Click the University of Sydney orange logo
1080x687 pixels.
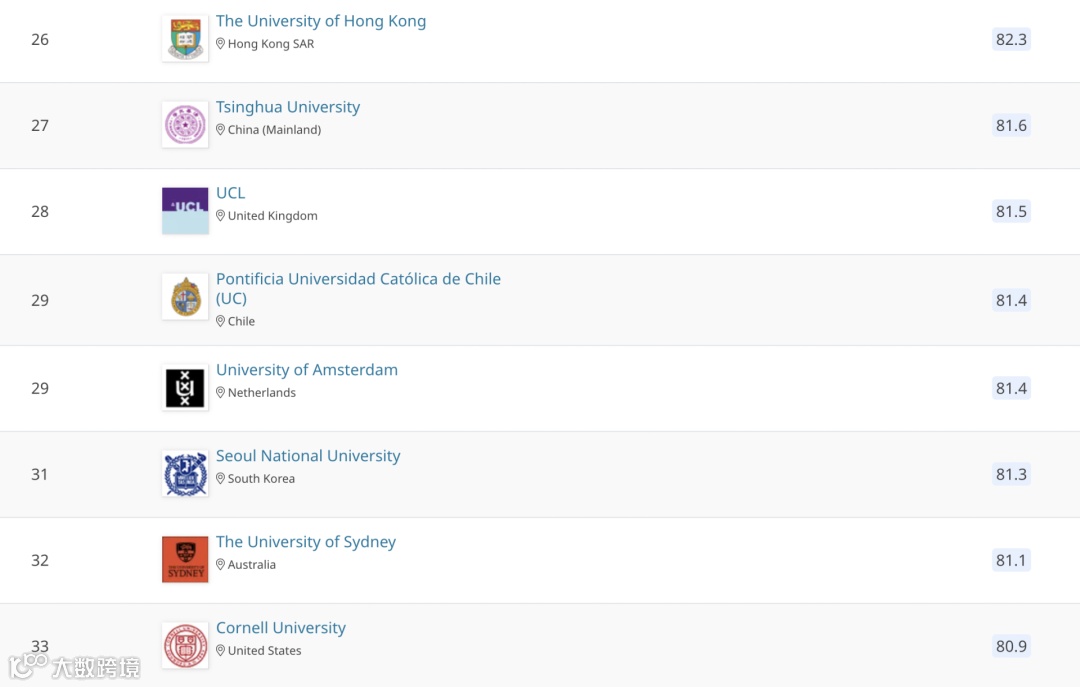coord(185,560)
